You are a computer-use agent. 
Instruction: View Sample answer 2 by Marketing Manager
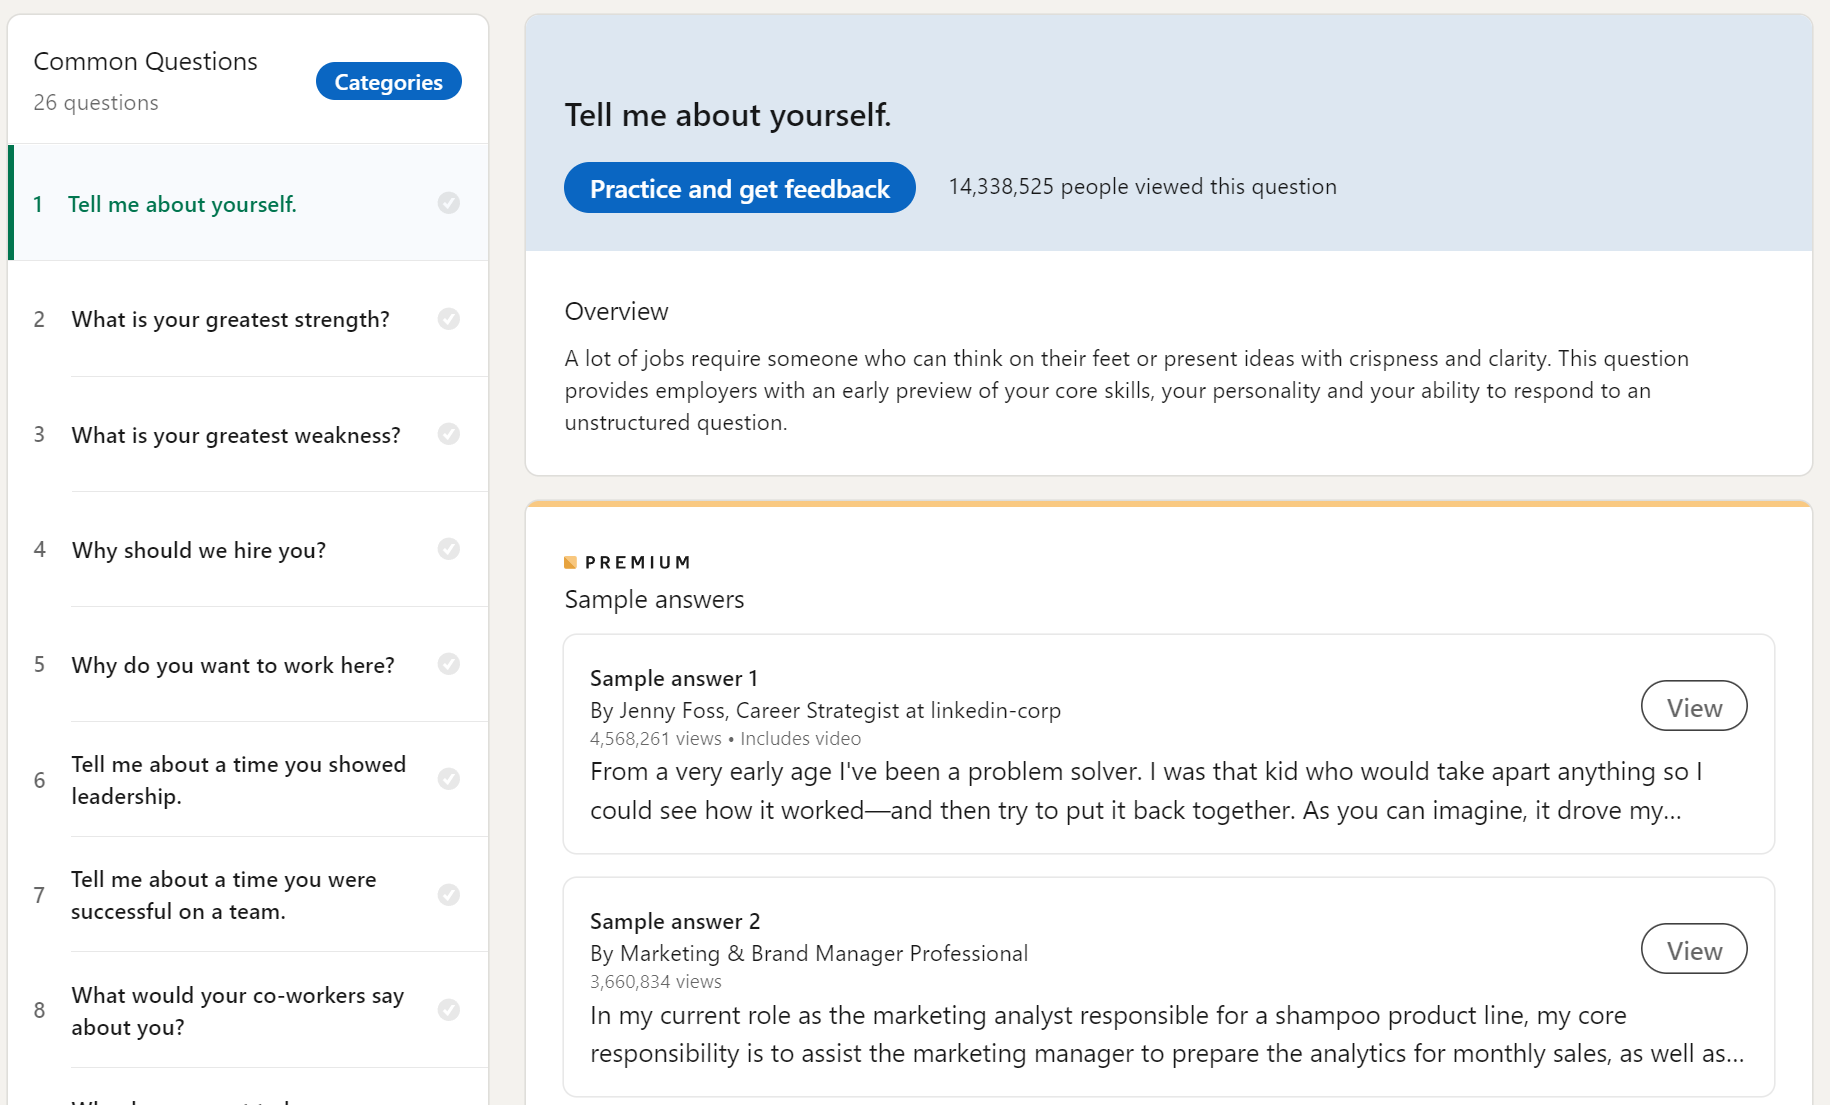click(1693, 950)
